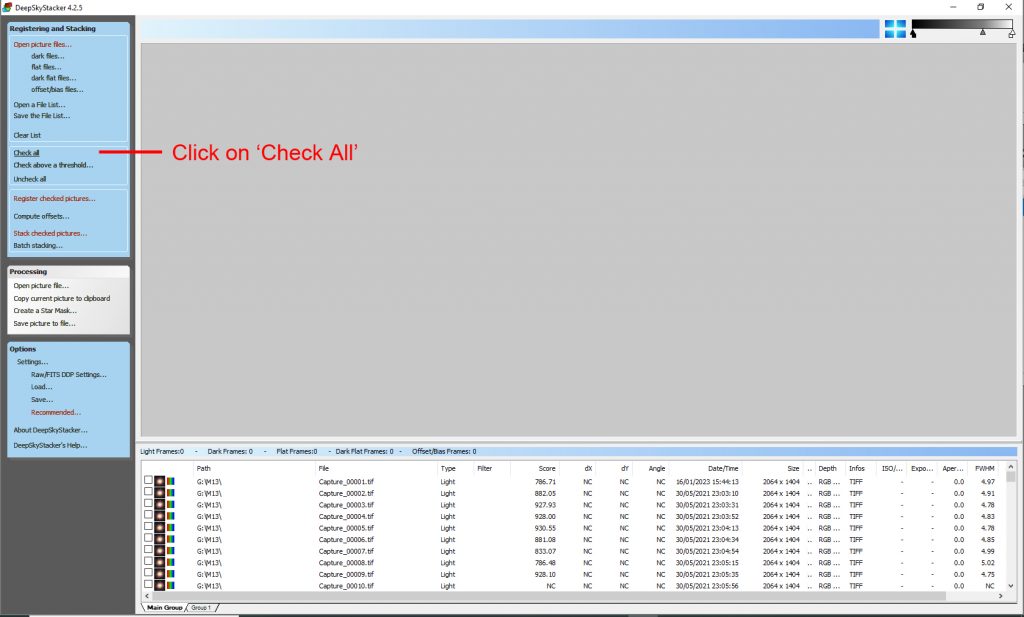
Task: Click star thumbnail icon of Capture_00006.tif
Action: click(159, 539)
